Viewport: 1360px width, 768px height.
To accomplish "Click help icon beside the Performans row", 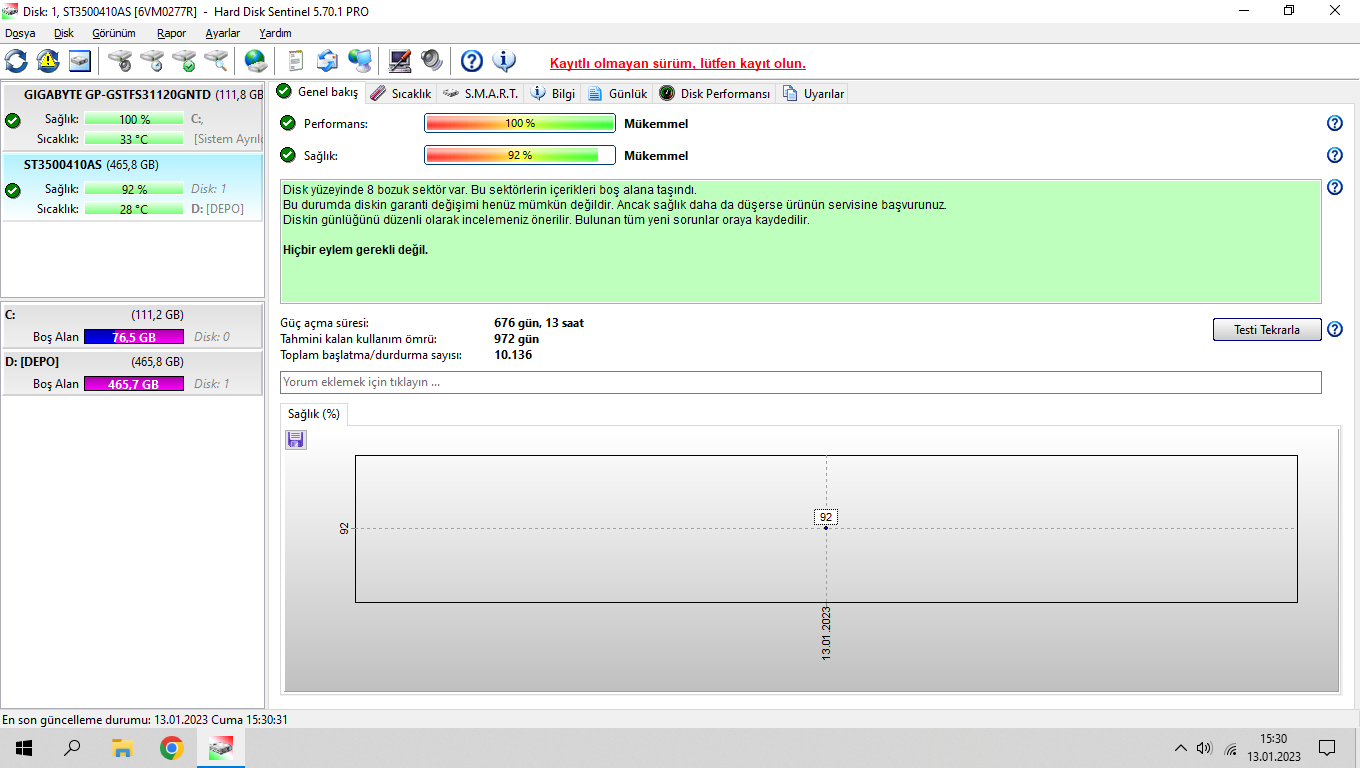I will (x=1334, y=123).
